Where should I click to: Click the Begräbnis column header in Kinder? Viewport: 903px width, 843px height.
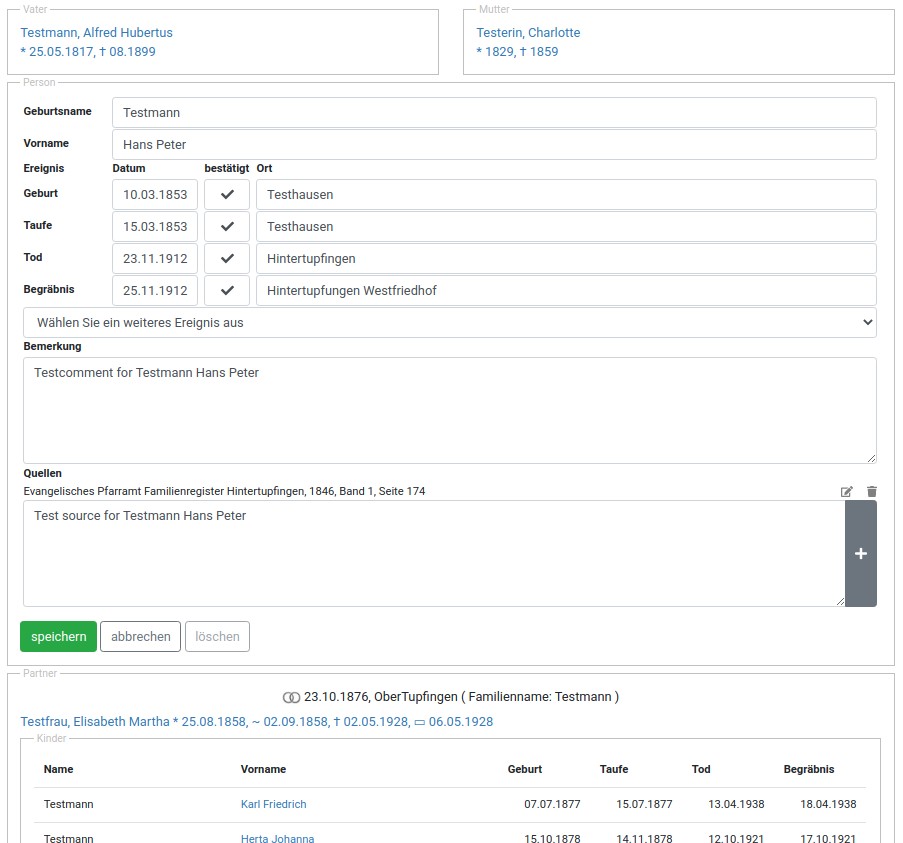click(809, 769)
